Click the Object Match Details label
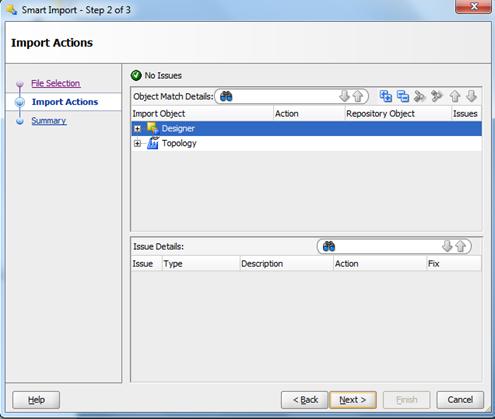The image size is (495, 419). (173, 97)
